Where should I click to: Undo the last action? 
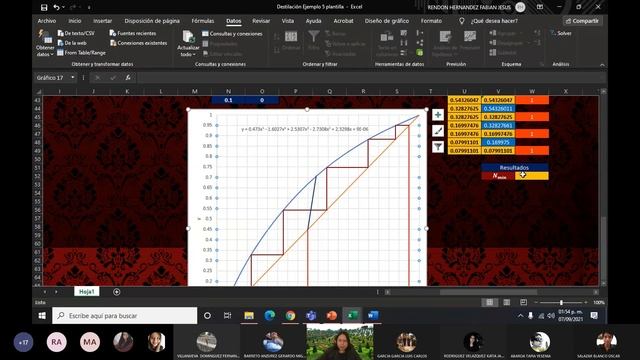[x=57, y=7]
